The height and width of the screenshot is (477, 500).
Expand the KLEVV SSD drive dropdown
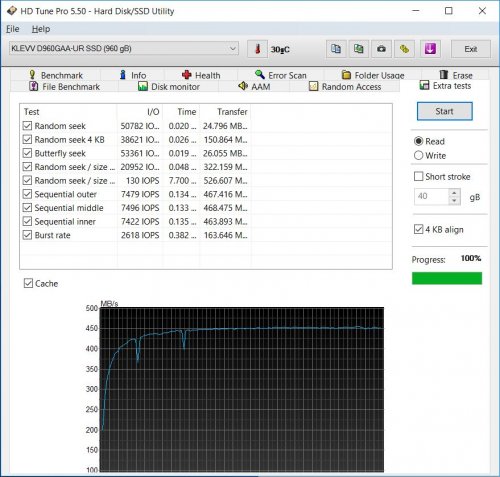pos(232,49)
